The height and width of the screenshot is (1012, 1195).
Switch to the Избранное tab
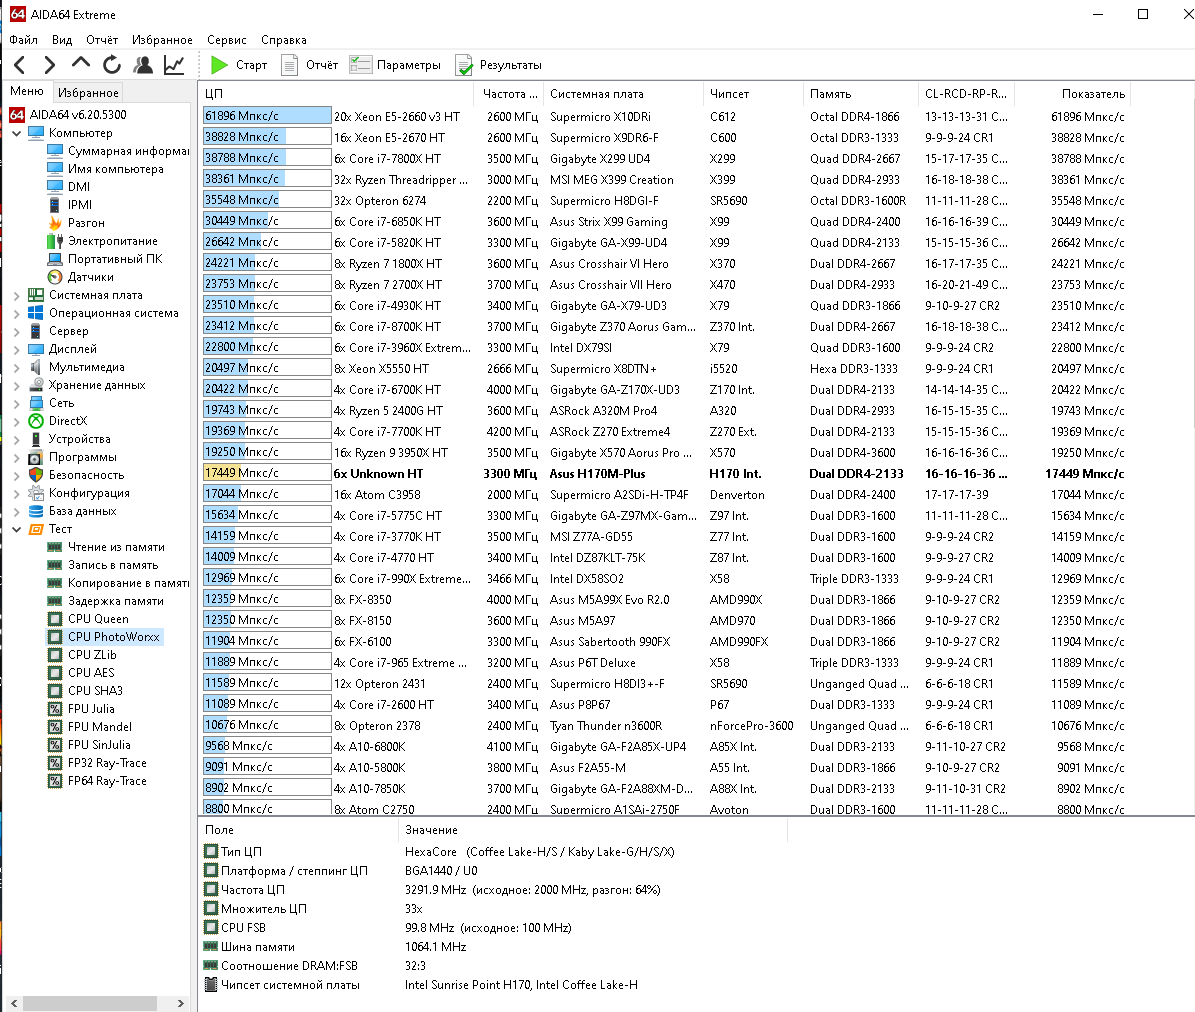pyautogui.click(x=88, y=92)
